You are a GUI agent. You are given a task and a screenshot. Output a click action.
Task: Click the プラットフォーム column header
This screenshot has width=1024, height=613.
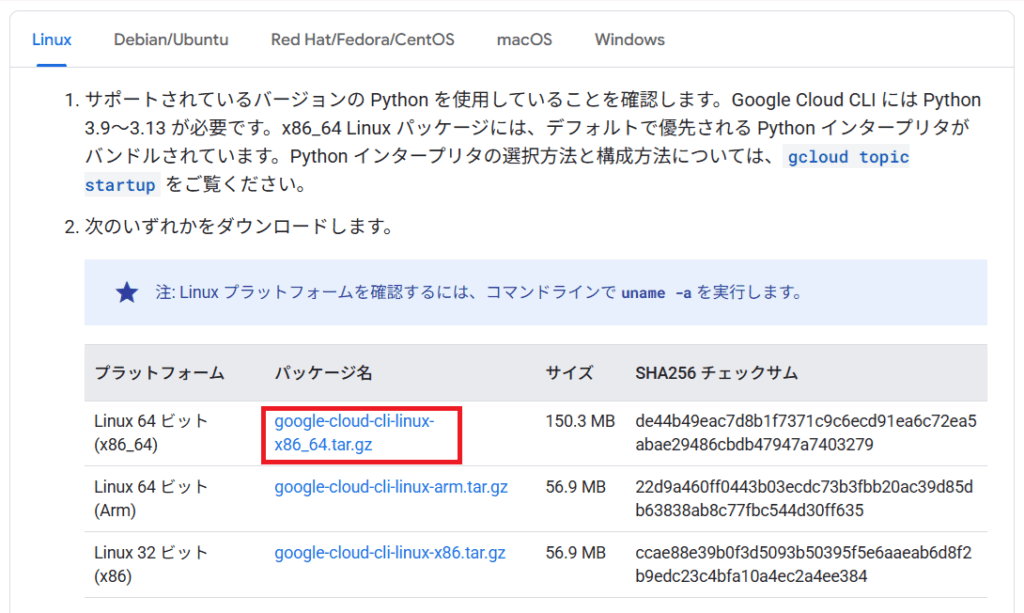159,373
